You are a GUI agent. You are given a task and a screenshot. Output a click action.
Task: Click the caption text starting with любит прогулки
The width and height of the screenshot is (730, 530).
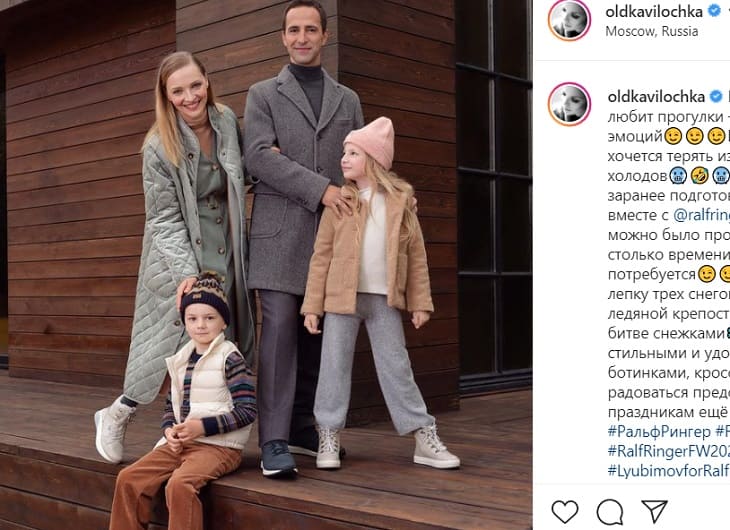click(x=669, y=116)
